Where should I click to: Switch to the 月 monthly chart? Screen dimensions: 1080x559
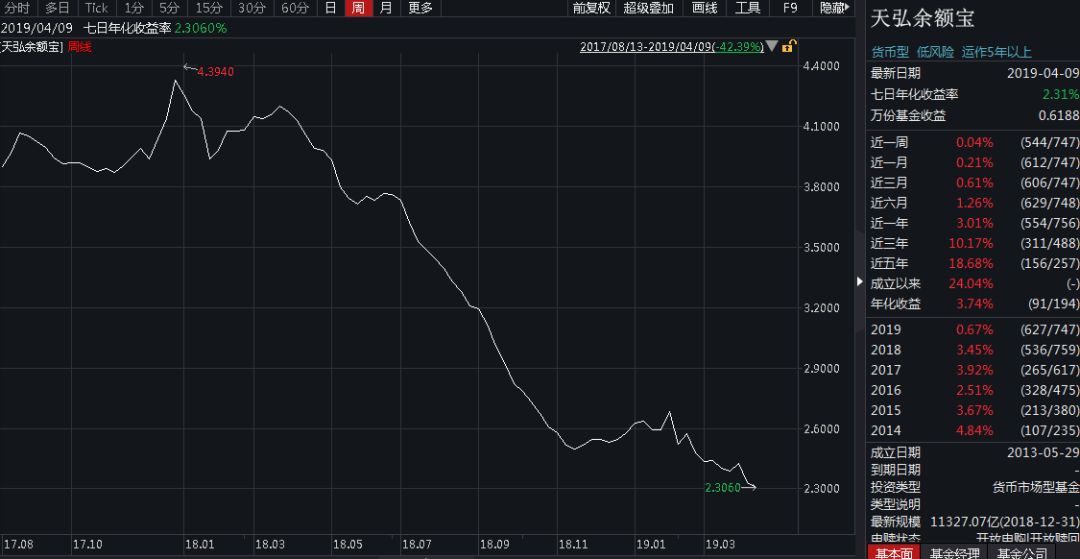386,8
